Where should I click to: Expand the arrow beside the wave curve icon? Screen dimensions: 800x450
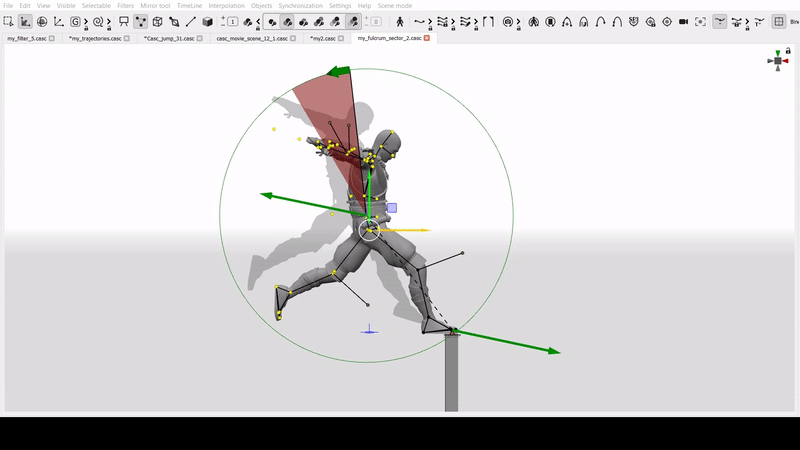click(431, 21)
